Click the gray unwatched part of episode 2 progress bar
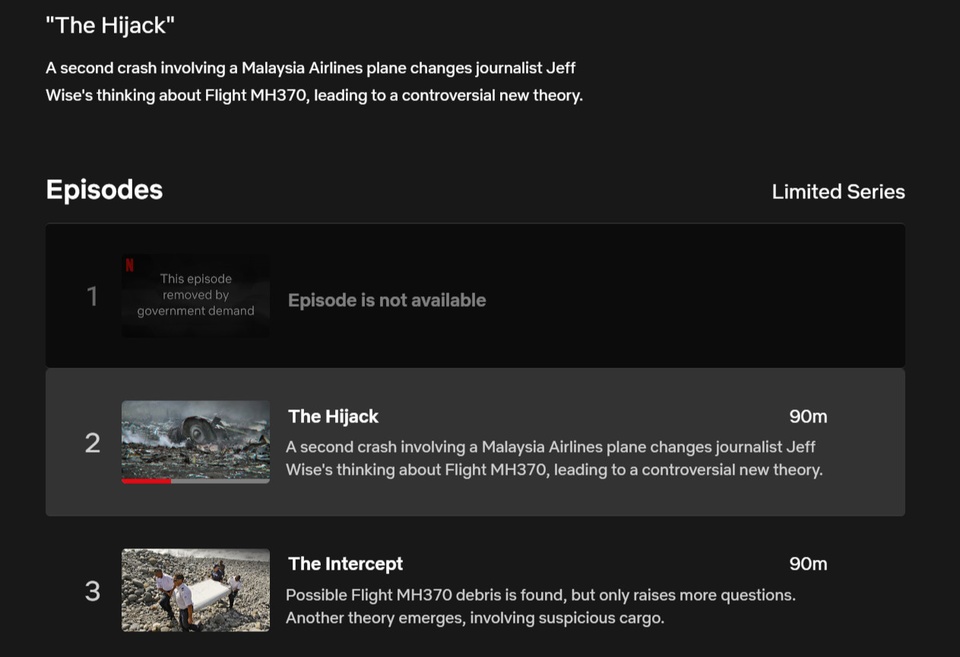 pyautogui.click(x=220, y=481)
